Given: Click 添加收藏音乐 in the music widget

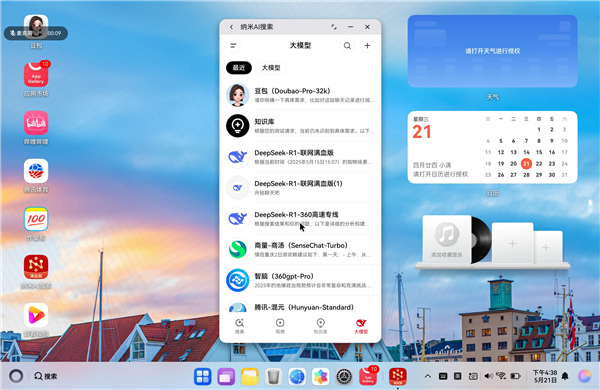Looking at the screenshot, I should (447, 239).
